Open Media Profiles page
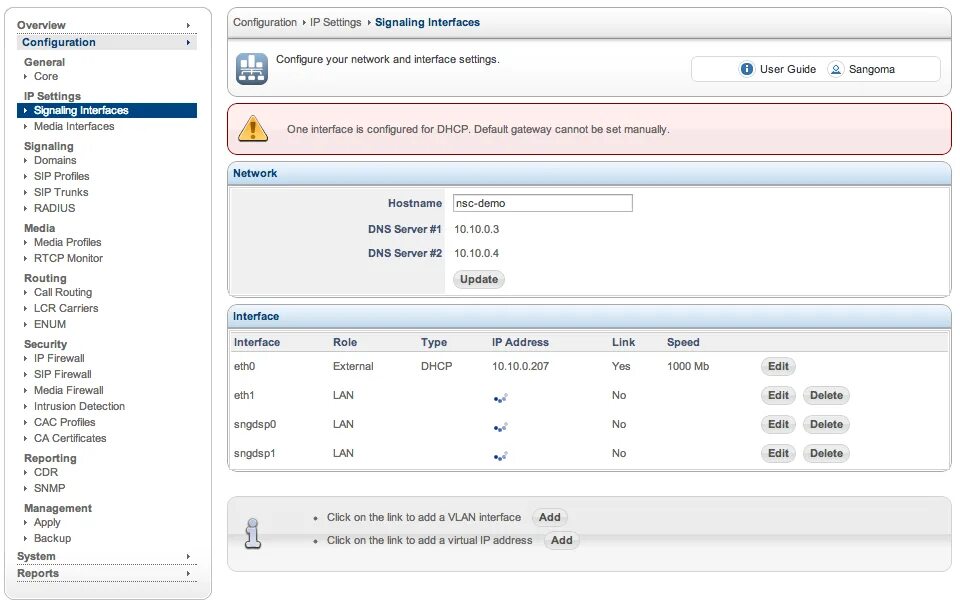This screenshot has height=607, width=960. (x=67, y=243)
